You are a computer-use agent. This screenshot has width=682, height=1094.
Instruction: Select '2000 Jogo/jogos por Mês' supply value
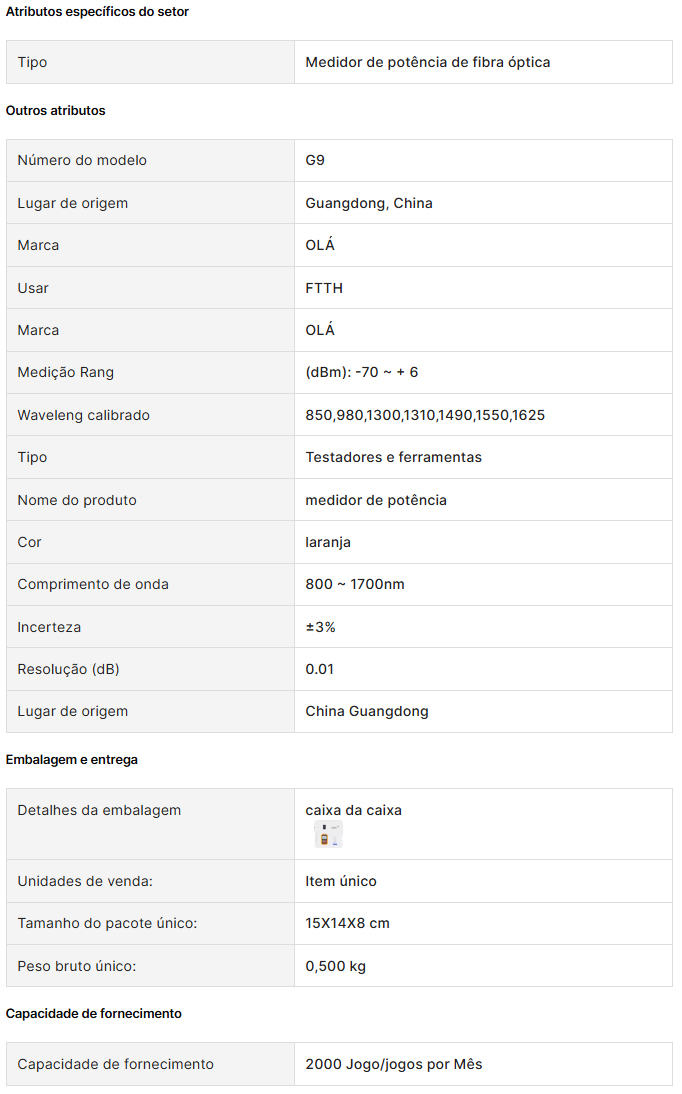pos(394,1065)
